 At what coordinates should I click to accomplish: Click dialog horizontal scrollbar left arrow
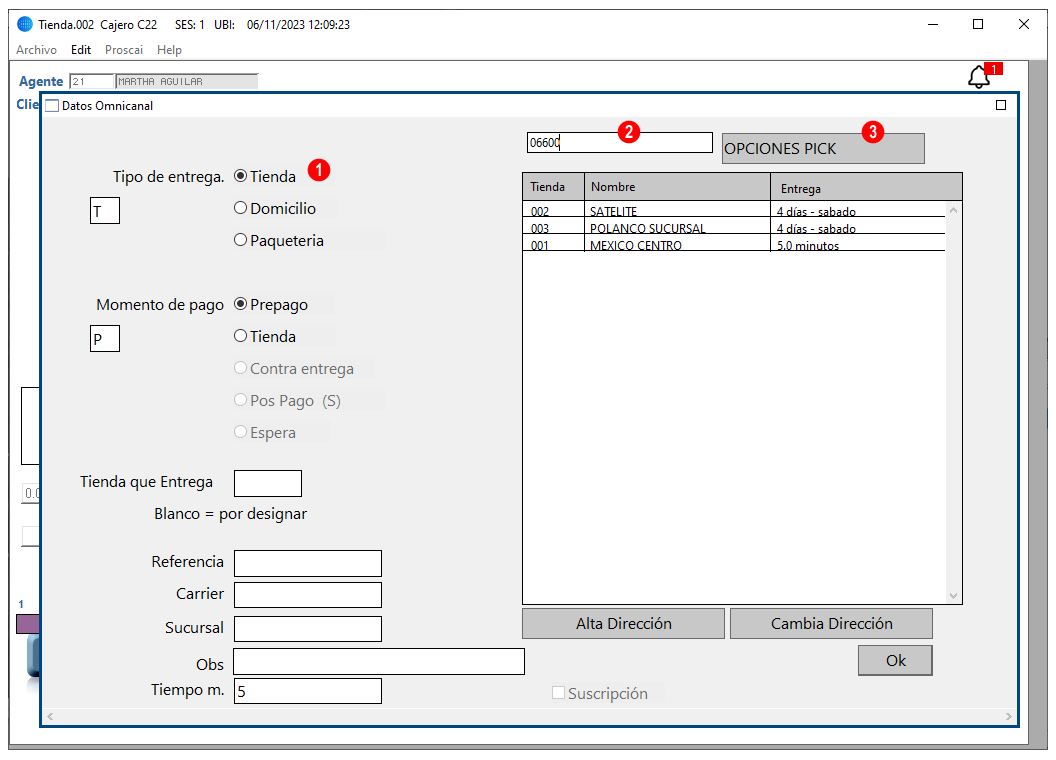click(50, 716)
